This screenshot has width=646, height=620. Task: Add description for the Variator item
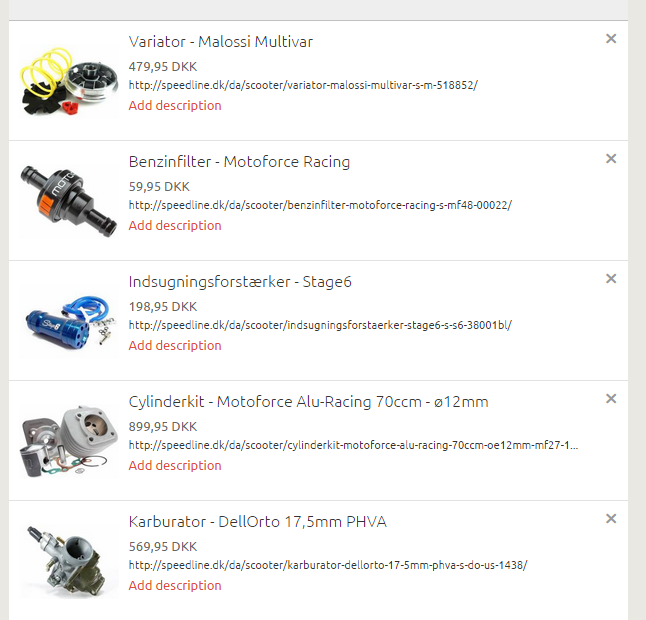[x=175, y=105]
